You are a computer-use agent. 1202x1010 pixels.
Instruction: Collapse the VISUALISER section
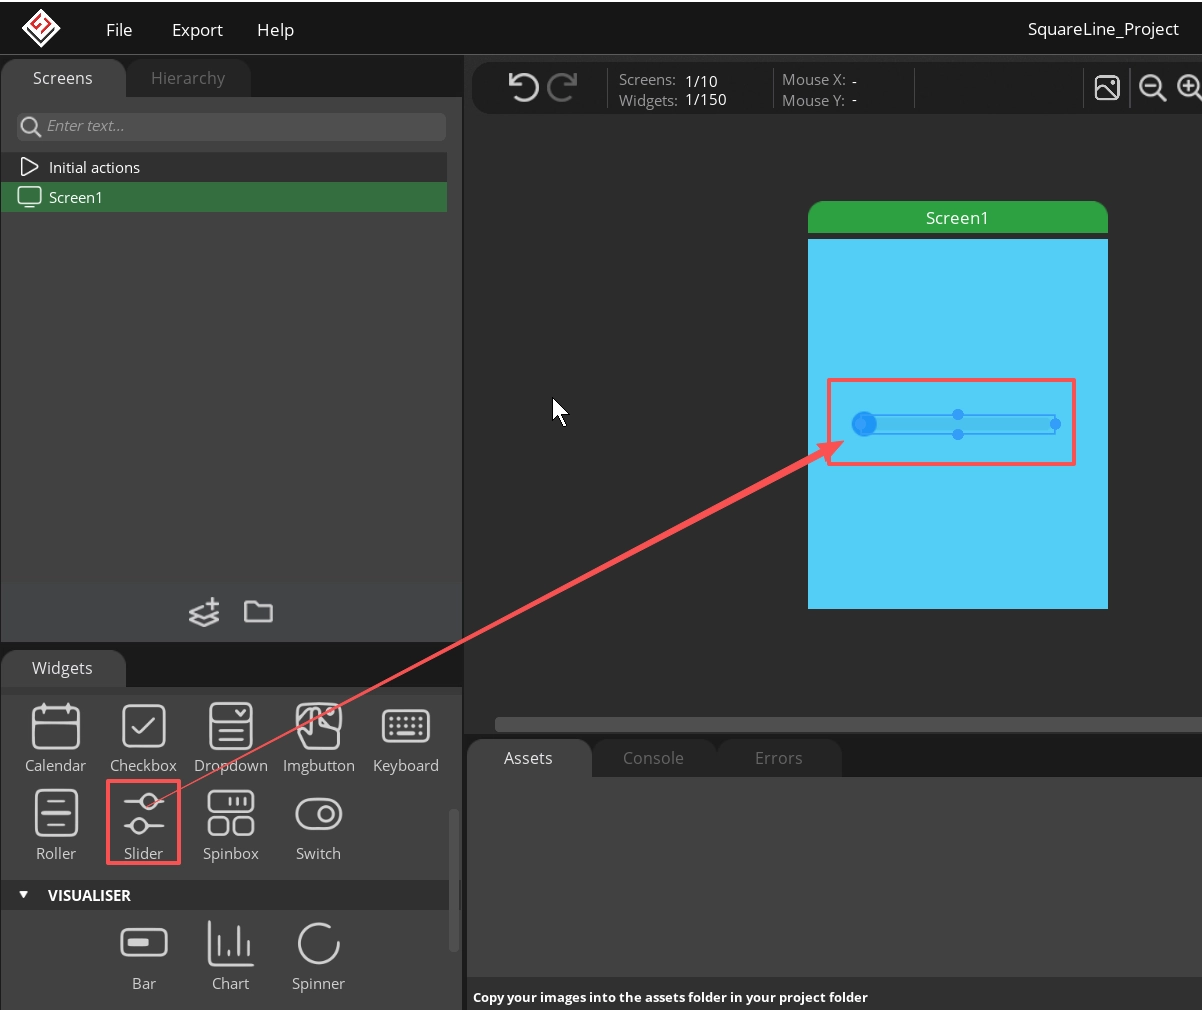click(x=24, y=895)
